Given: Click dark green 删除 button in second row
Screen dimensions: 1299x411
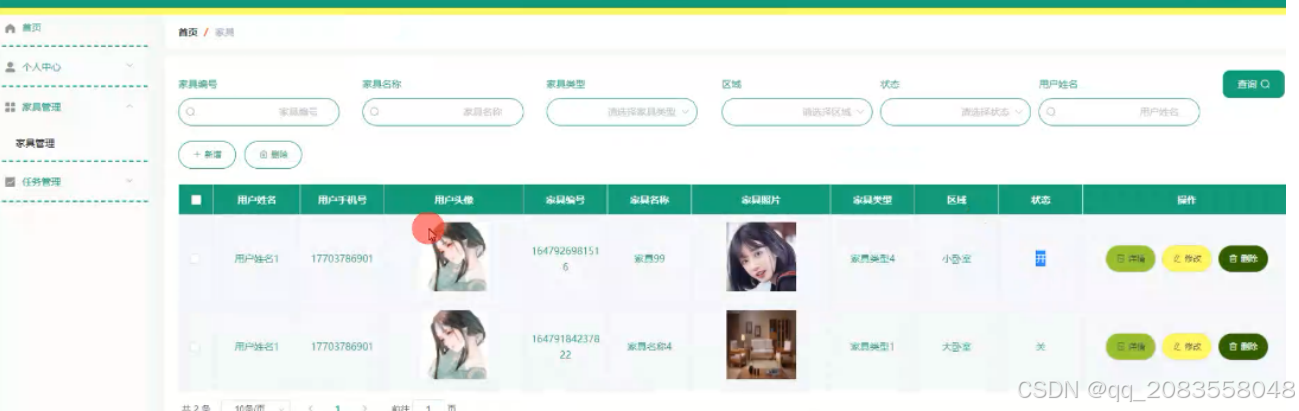Looking at the screenshot, I should click(1243, 347).
